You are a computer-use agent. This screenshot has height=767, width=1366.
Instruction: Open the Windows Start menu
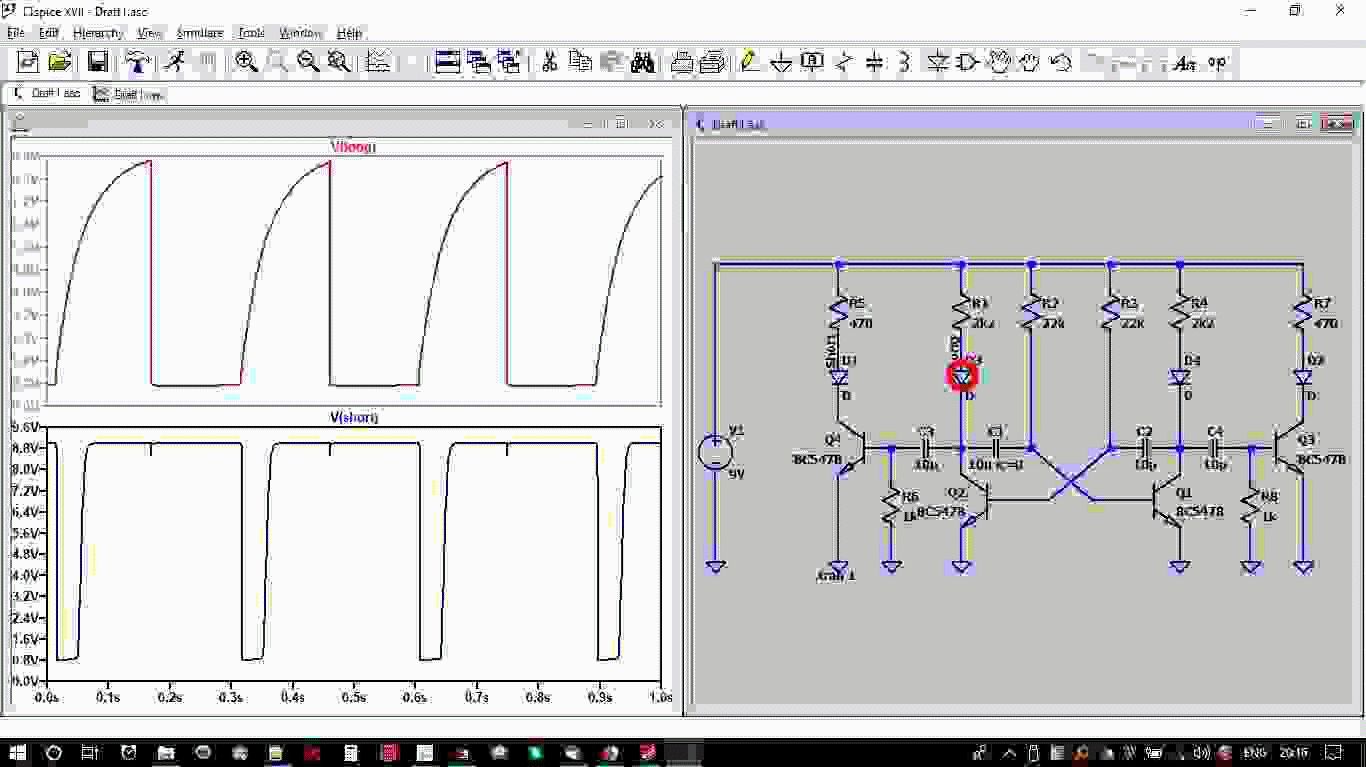[x=18, y=752]
